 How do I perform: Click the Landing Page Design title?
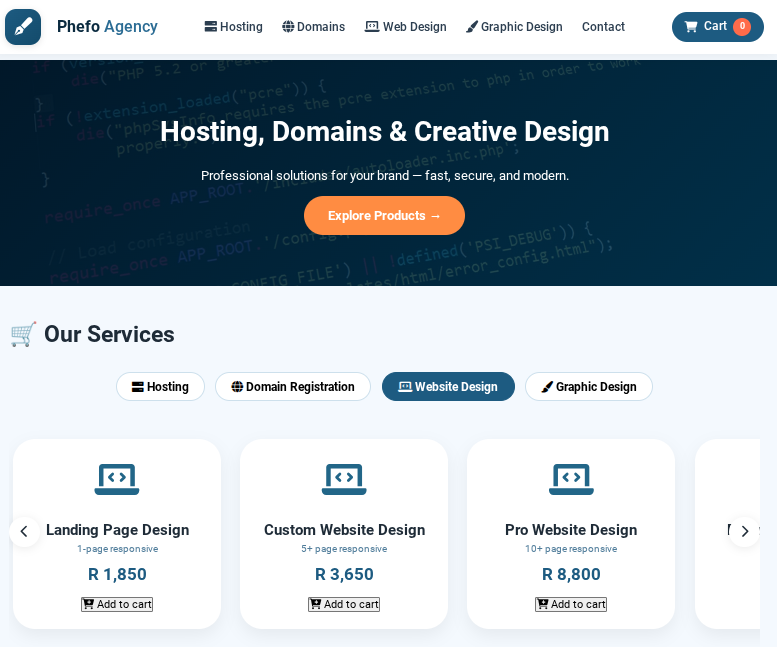tap(117, 530)
